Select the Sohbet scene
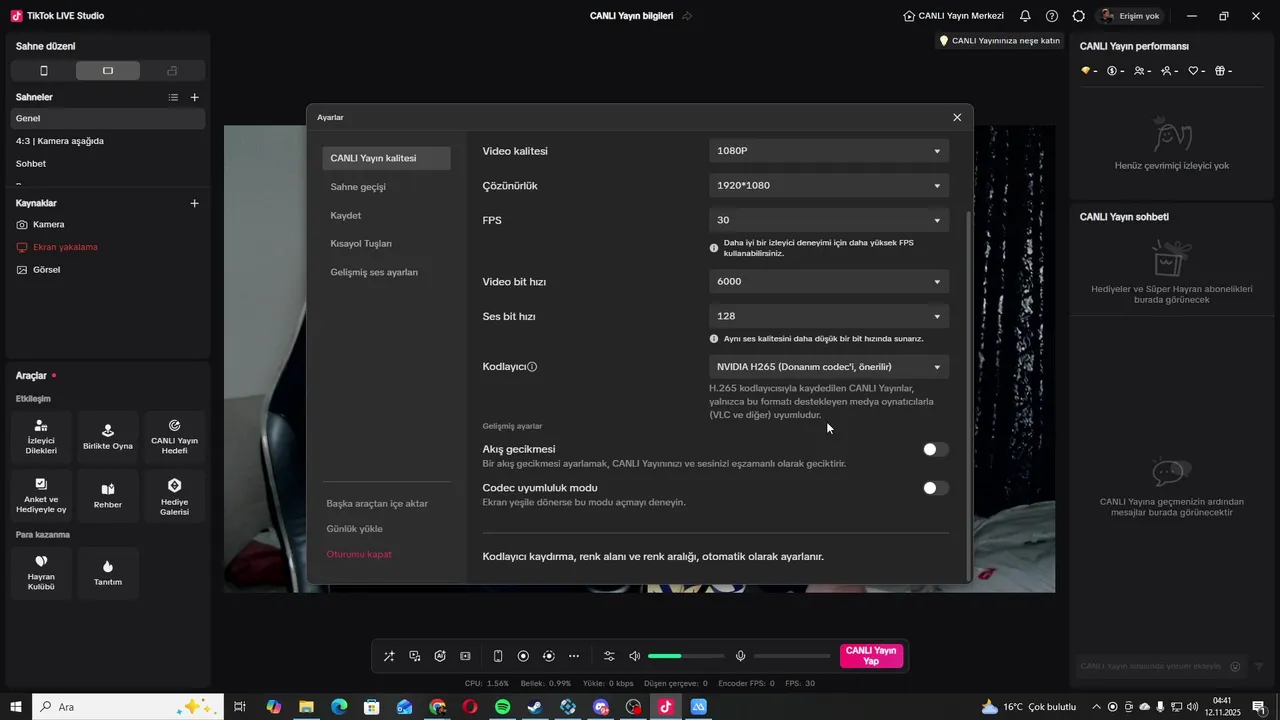The image size is (1280, 720). point(108,164)
